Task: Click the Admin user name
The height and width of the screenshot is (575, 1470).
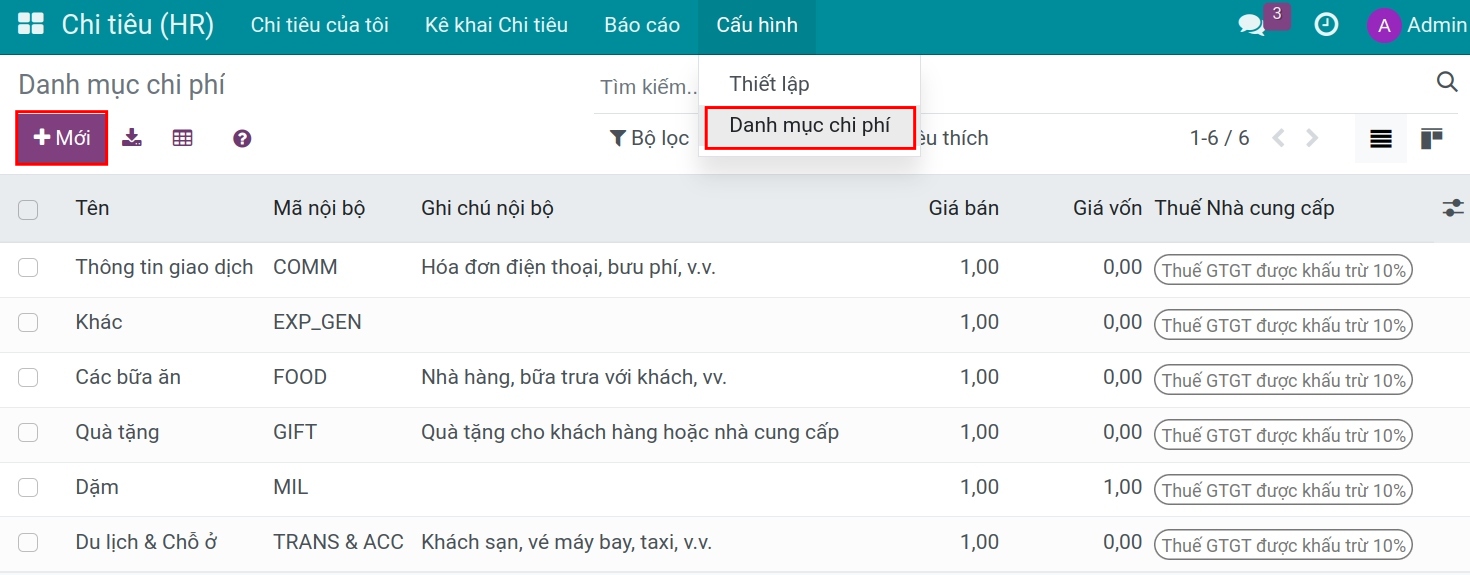Action: [x=1437, y=25]
